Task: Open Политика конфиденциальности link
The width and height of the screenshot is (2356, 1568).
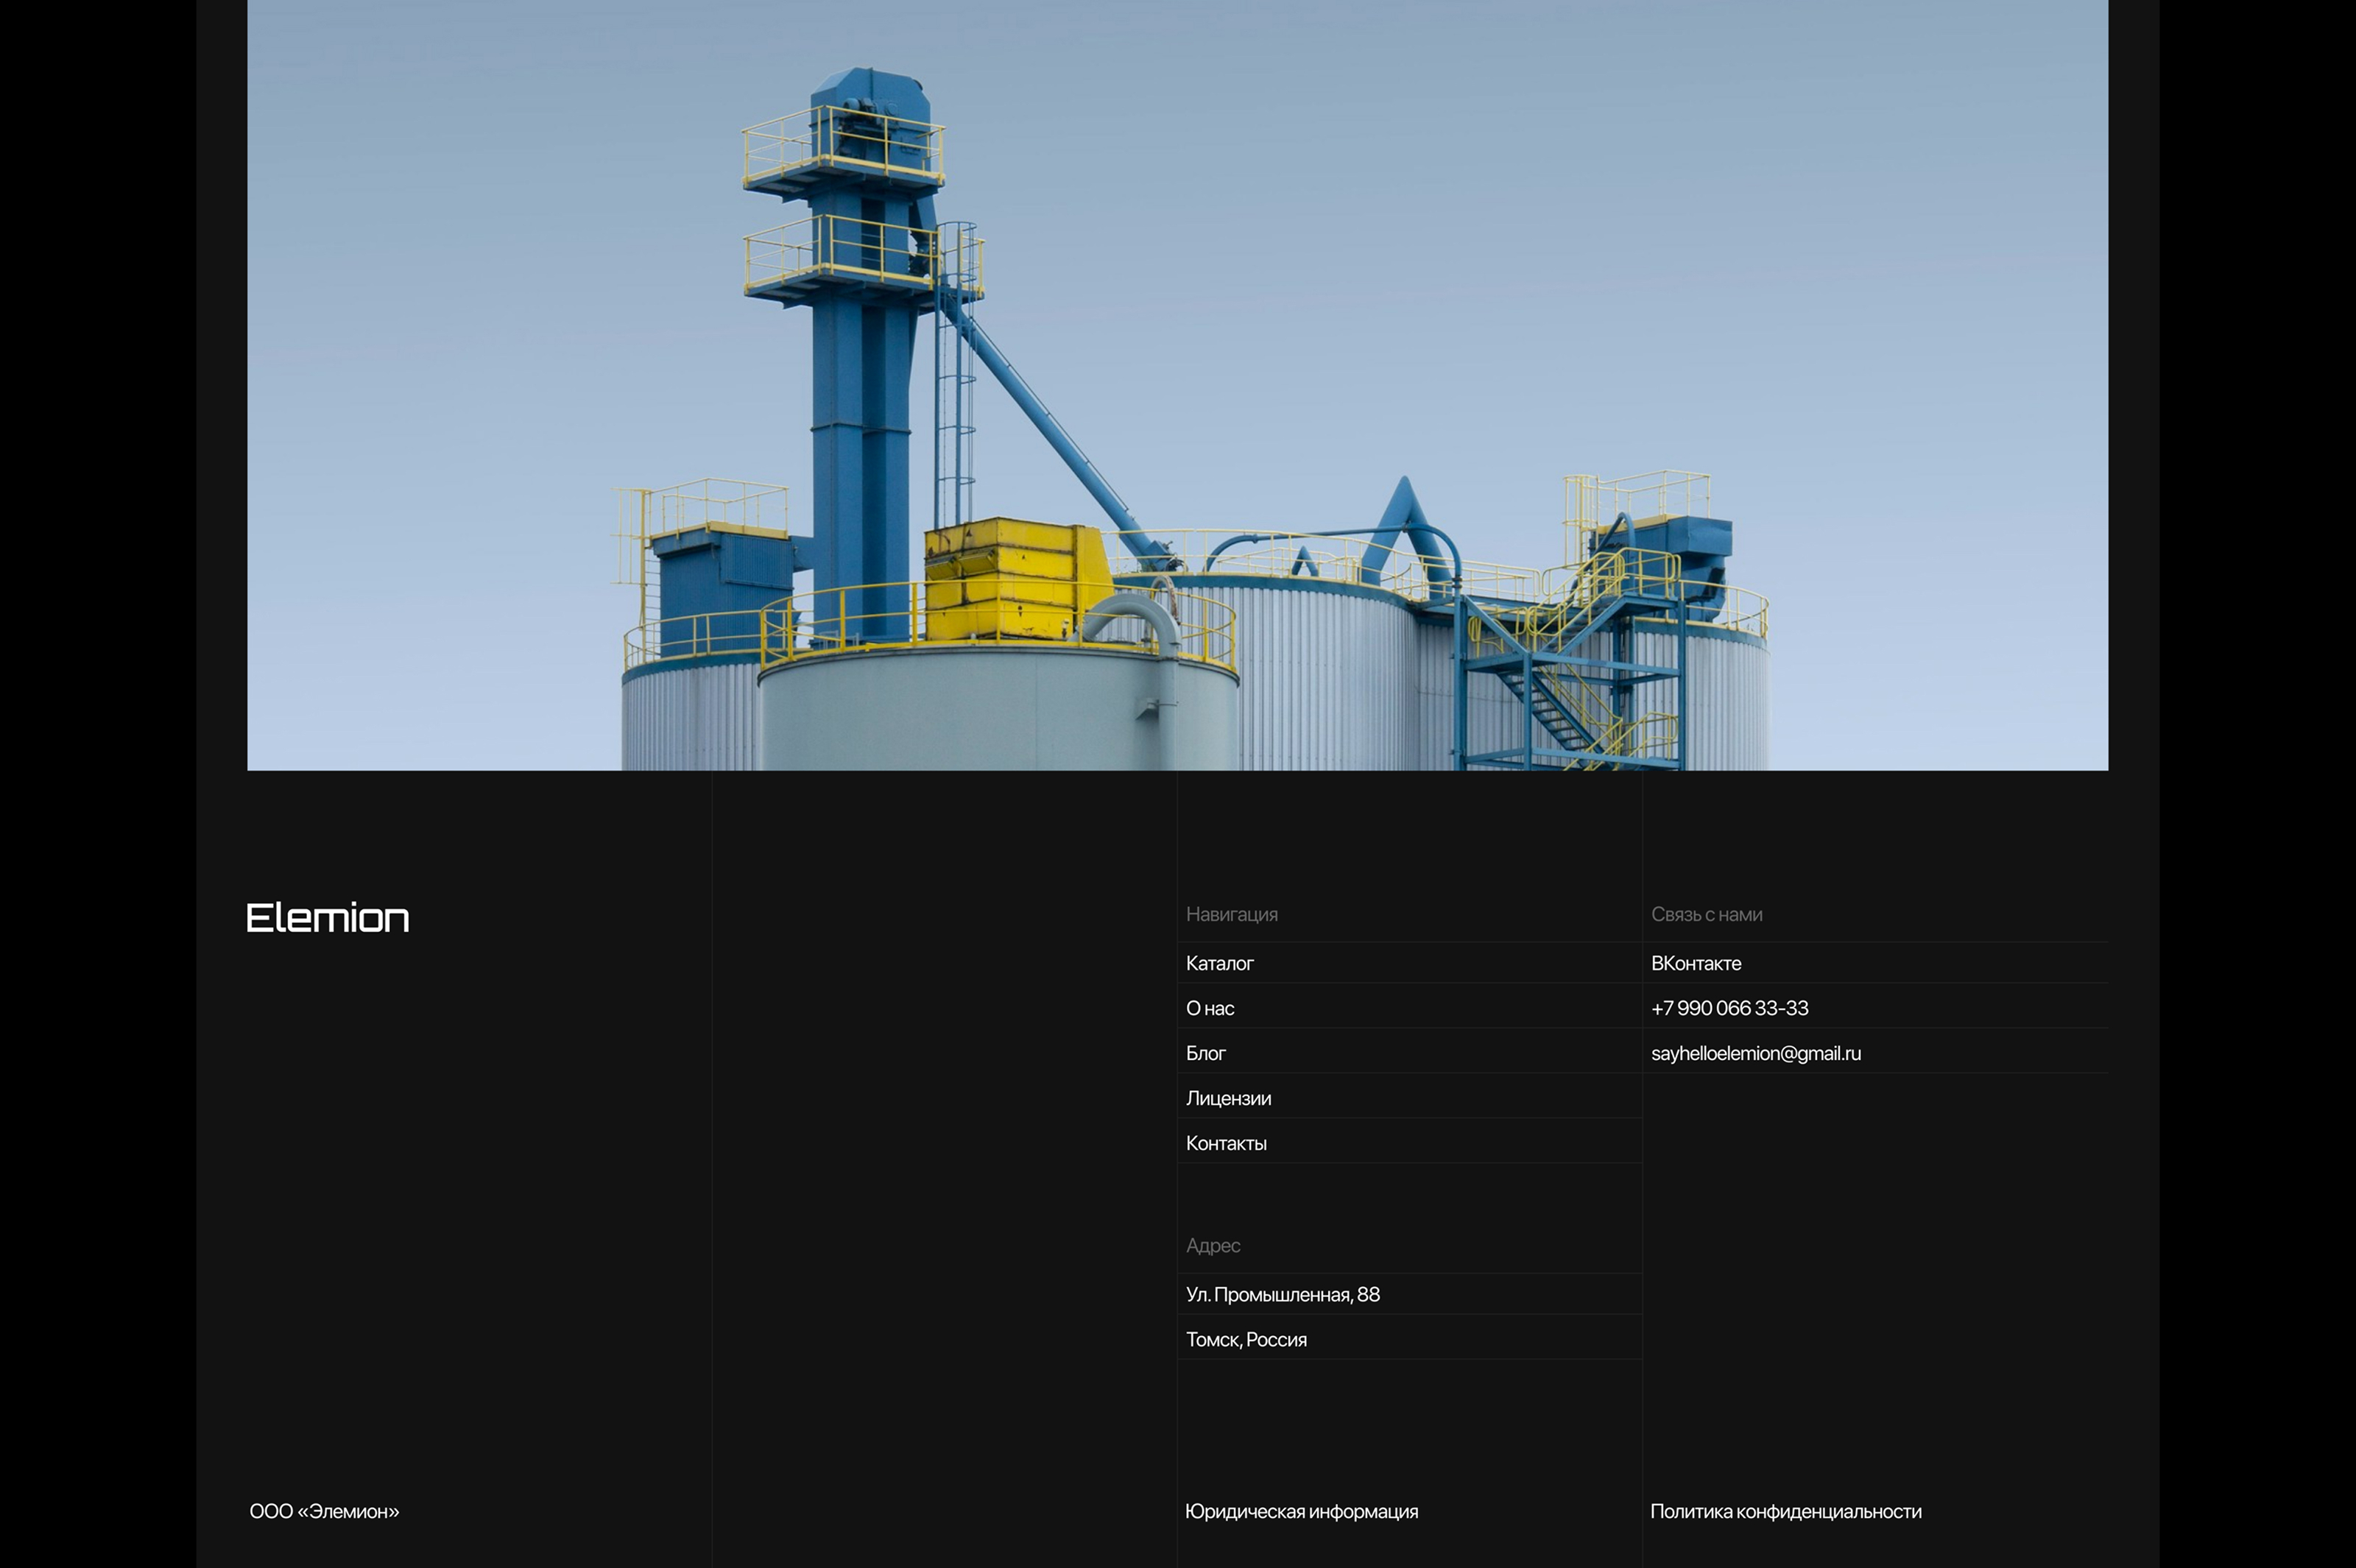Action: [1785, 1511]
